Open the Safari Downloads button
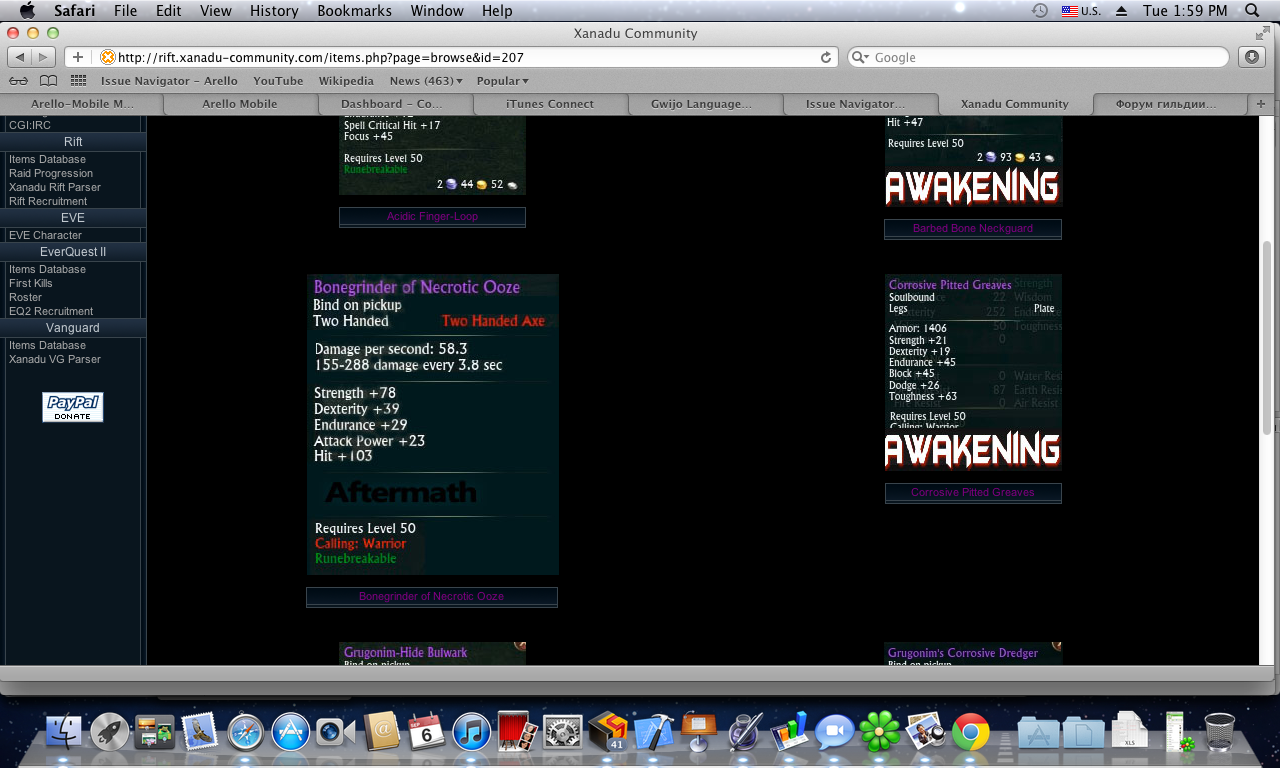Screen dimensions: 1280x768 click(1252, 57)
